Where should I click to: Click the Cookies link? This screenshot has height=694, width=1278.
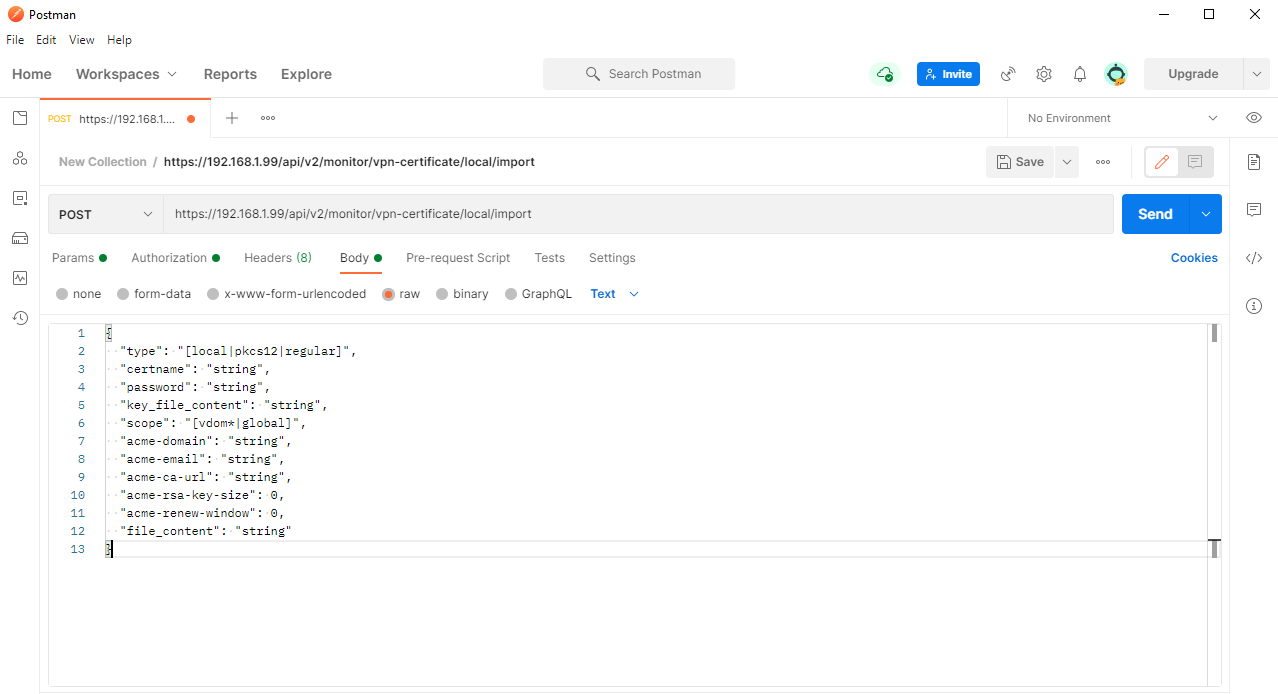(1194, 257)
